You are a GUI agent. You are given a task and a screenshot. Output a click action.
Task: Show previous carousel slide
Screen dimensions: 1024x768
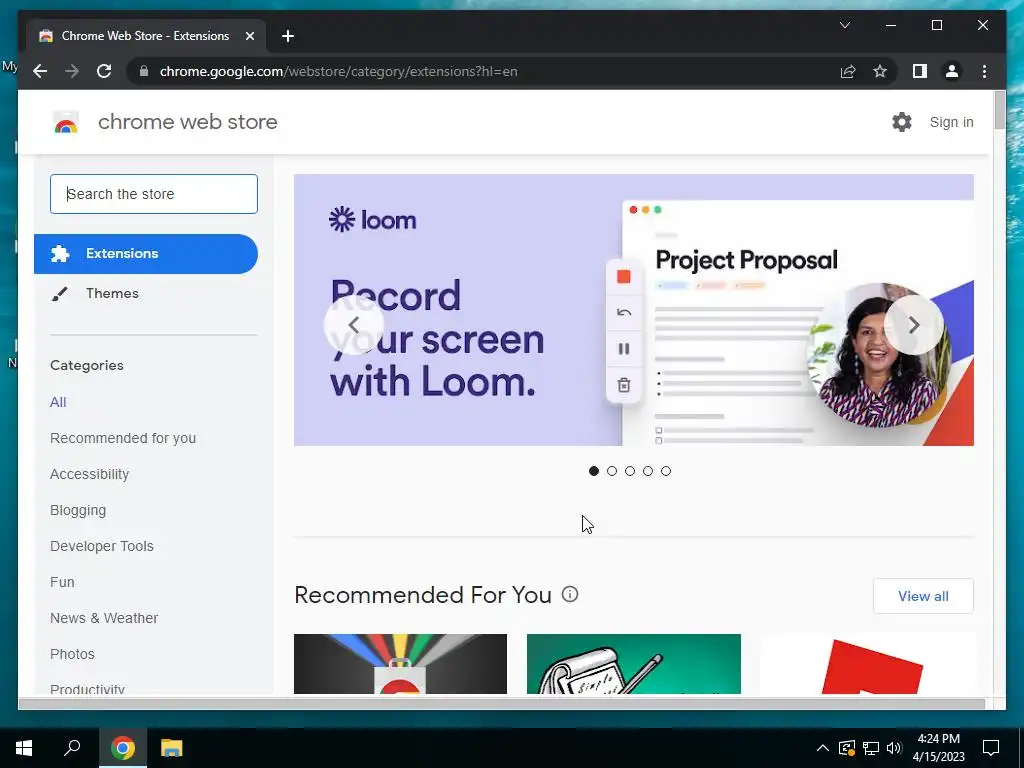pos(354,325)
